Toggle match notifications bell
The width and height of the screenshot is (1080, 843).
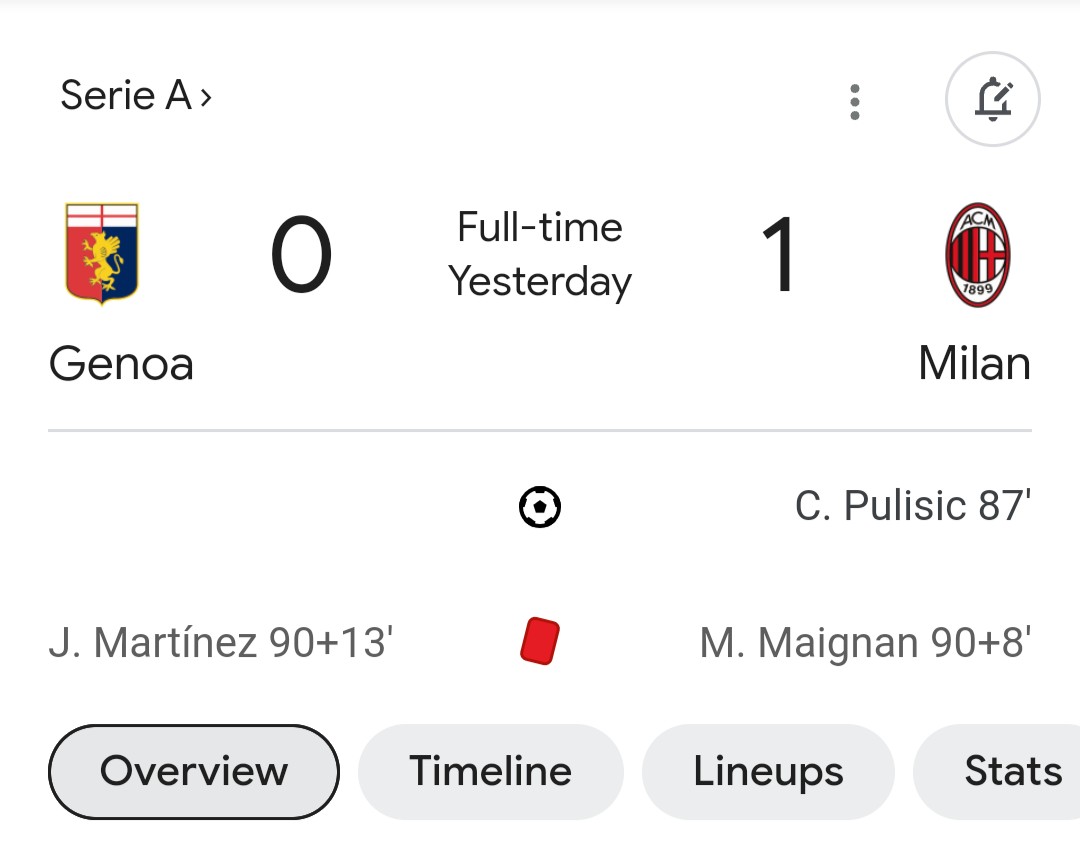point(993,100)
